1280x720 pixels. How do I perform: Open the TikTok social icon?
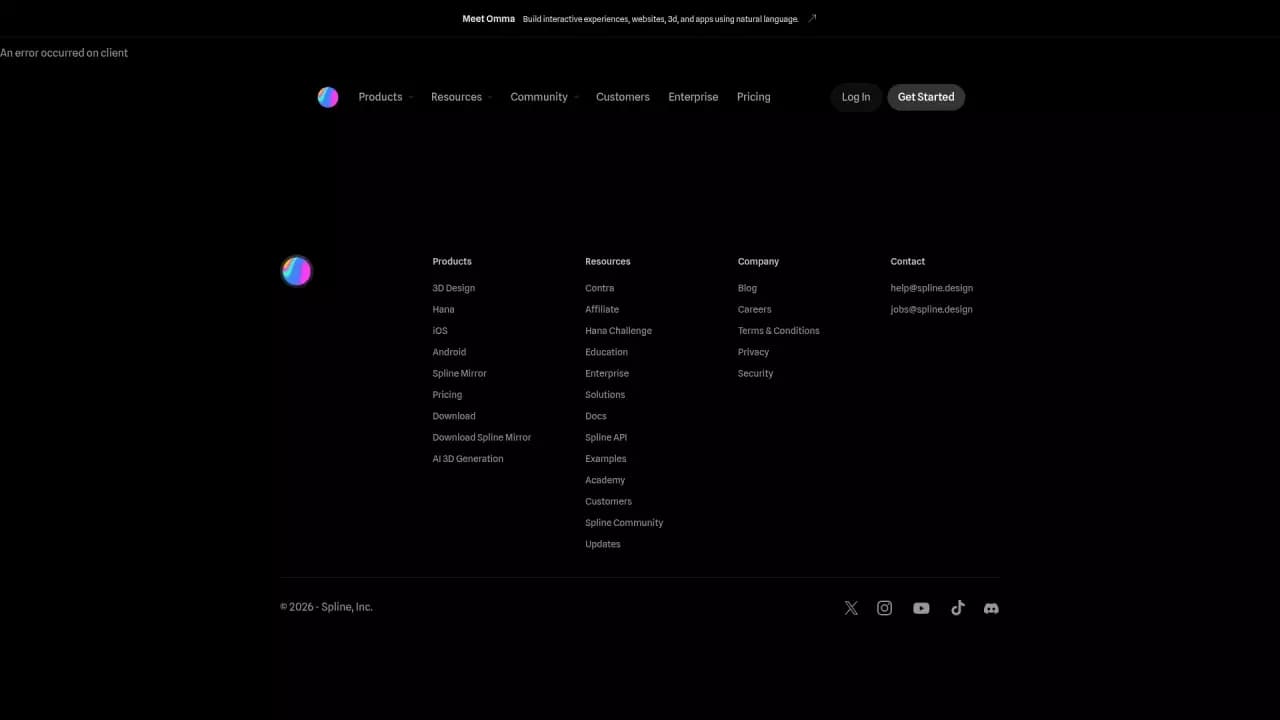coord(957,608)
